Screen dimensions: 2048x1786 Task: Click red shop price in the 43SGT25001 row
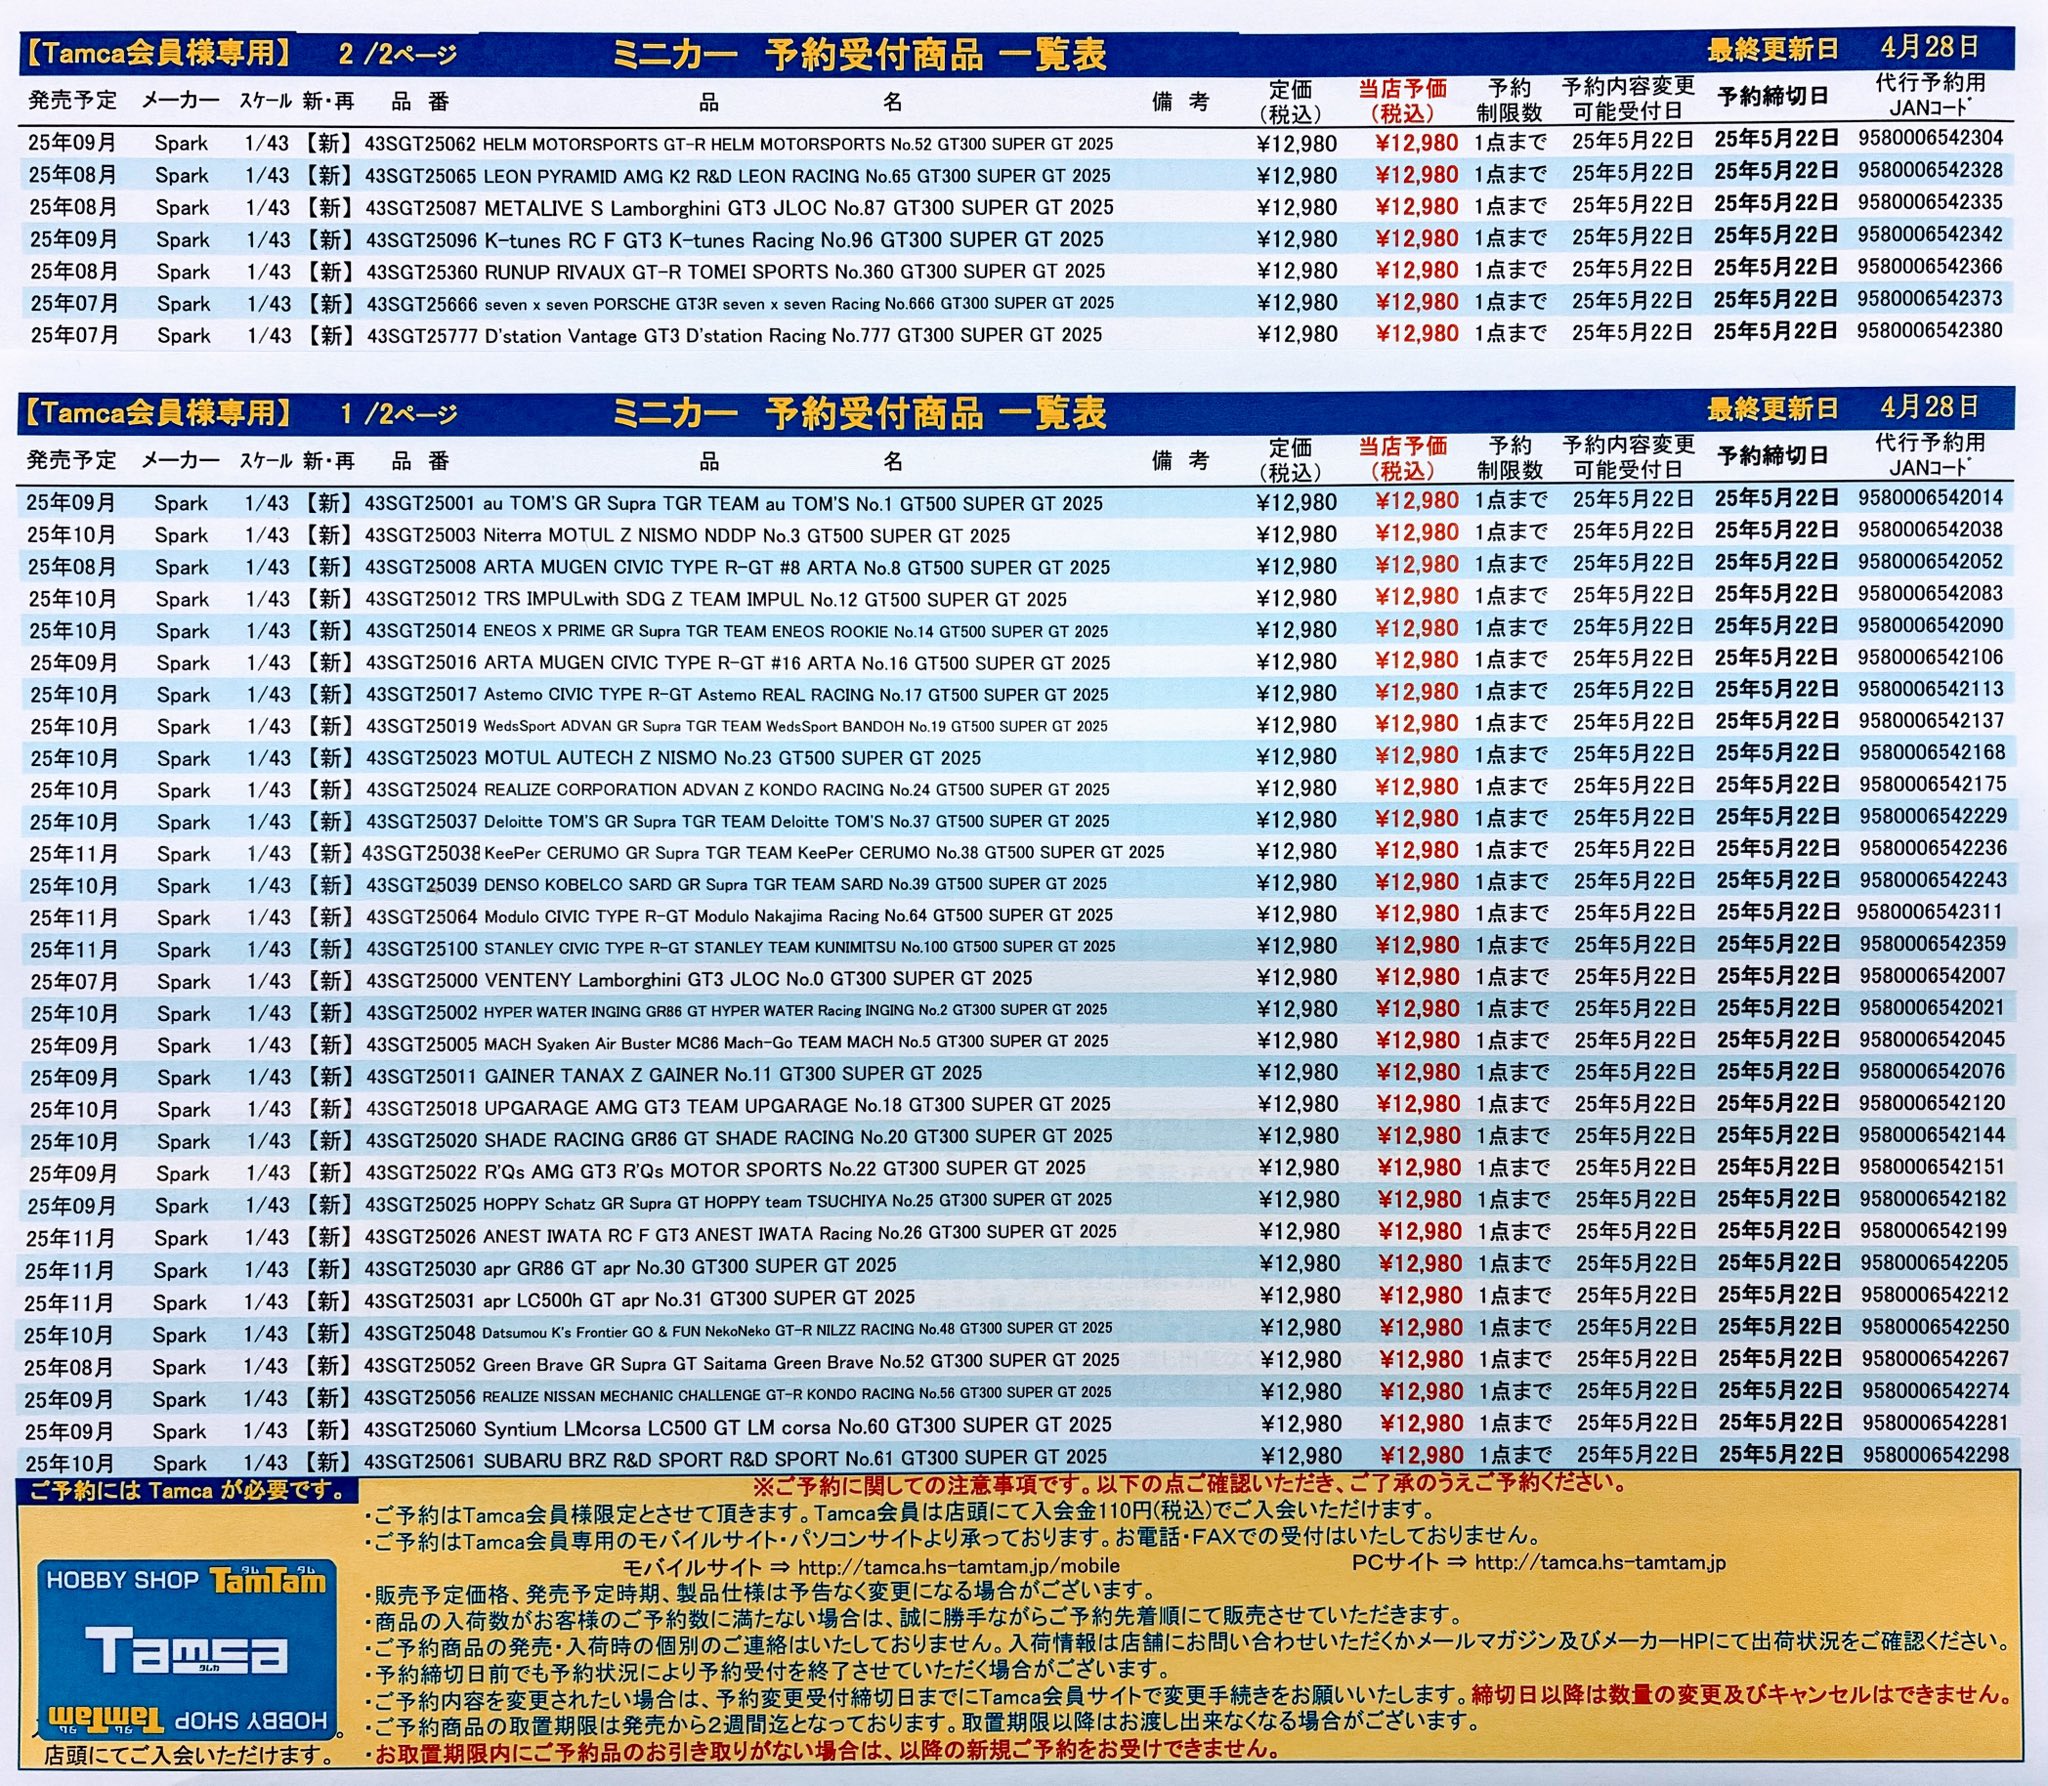pyautogui.click(x=1417, y=502)
